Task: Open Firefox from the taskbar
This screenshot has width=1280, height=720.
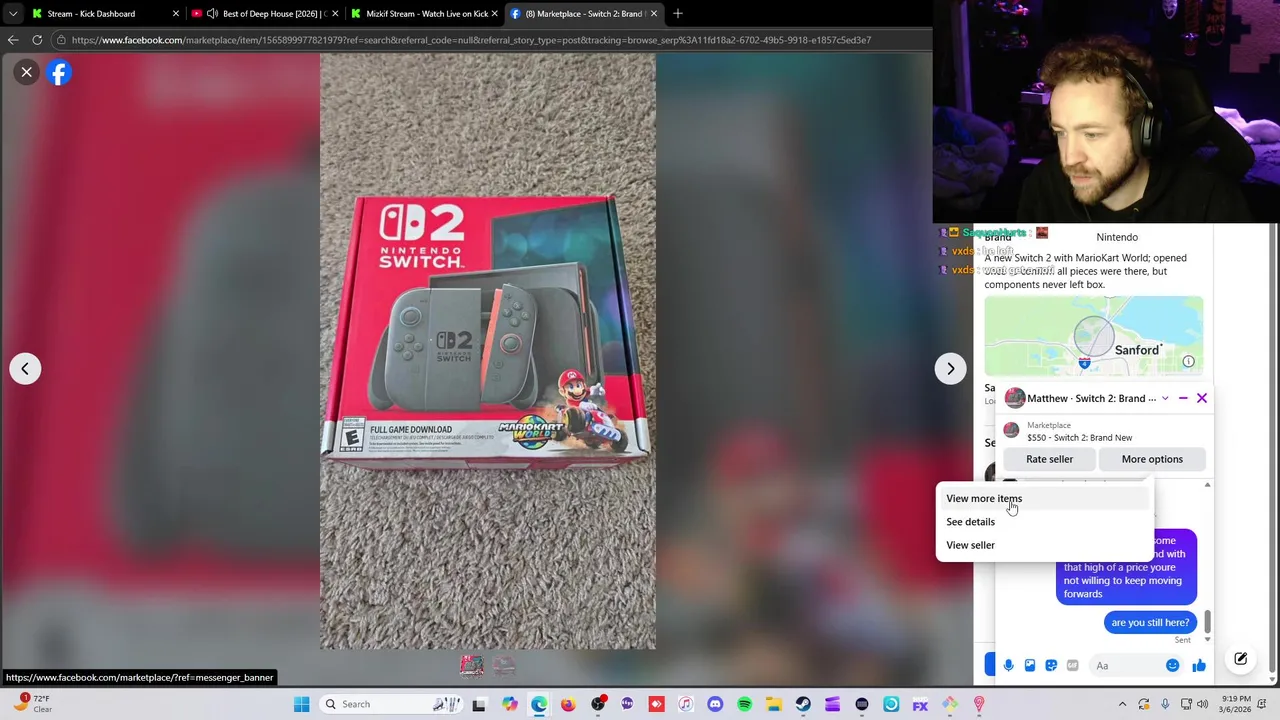Action: (568, 704)
